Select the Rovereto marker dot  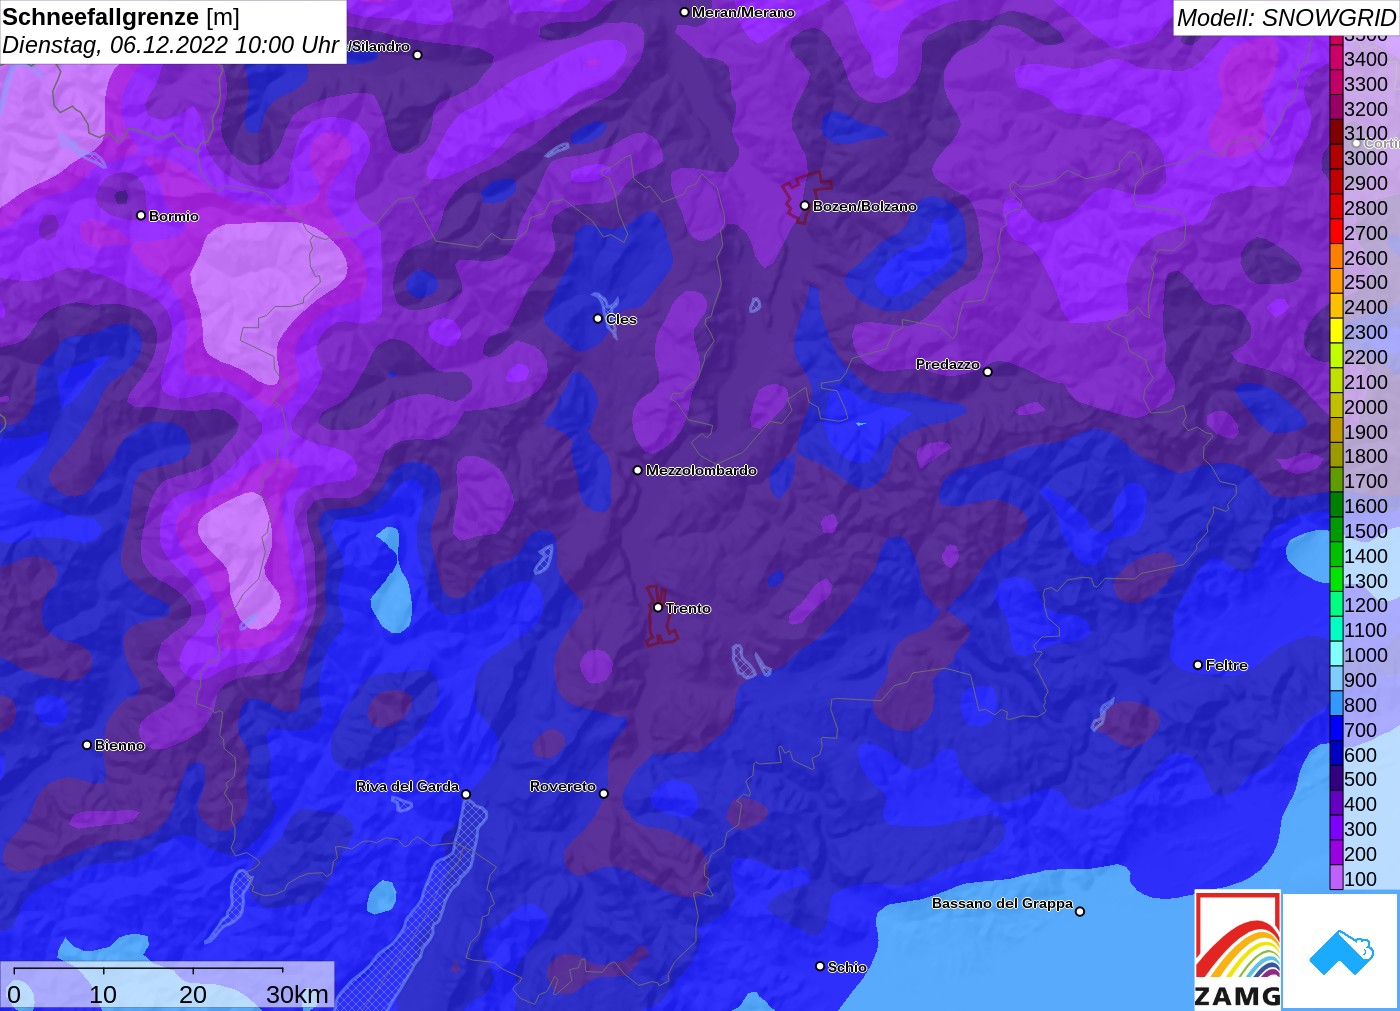point(604,794)
